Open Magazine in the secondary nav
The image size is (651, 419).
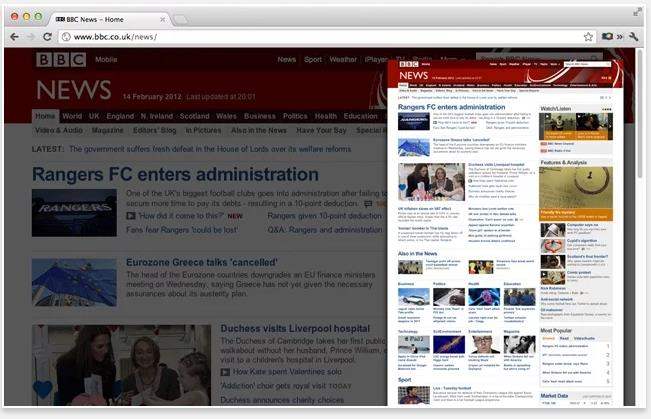[x=108, y=130]
